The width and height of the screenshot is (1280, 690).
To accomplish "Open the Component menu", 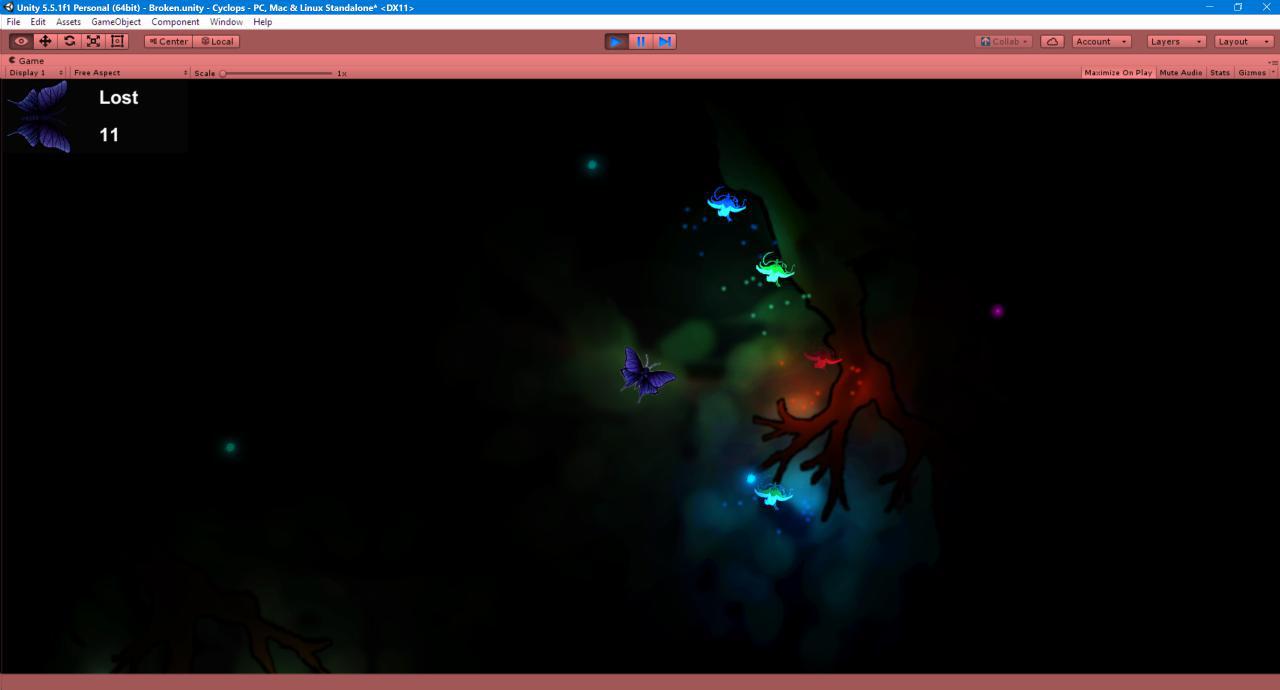I will pos(175,21).
